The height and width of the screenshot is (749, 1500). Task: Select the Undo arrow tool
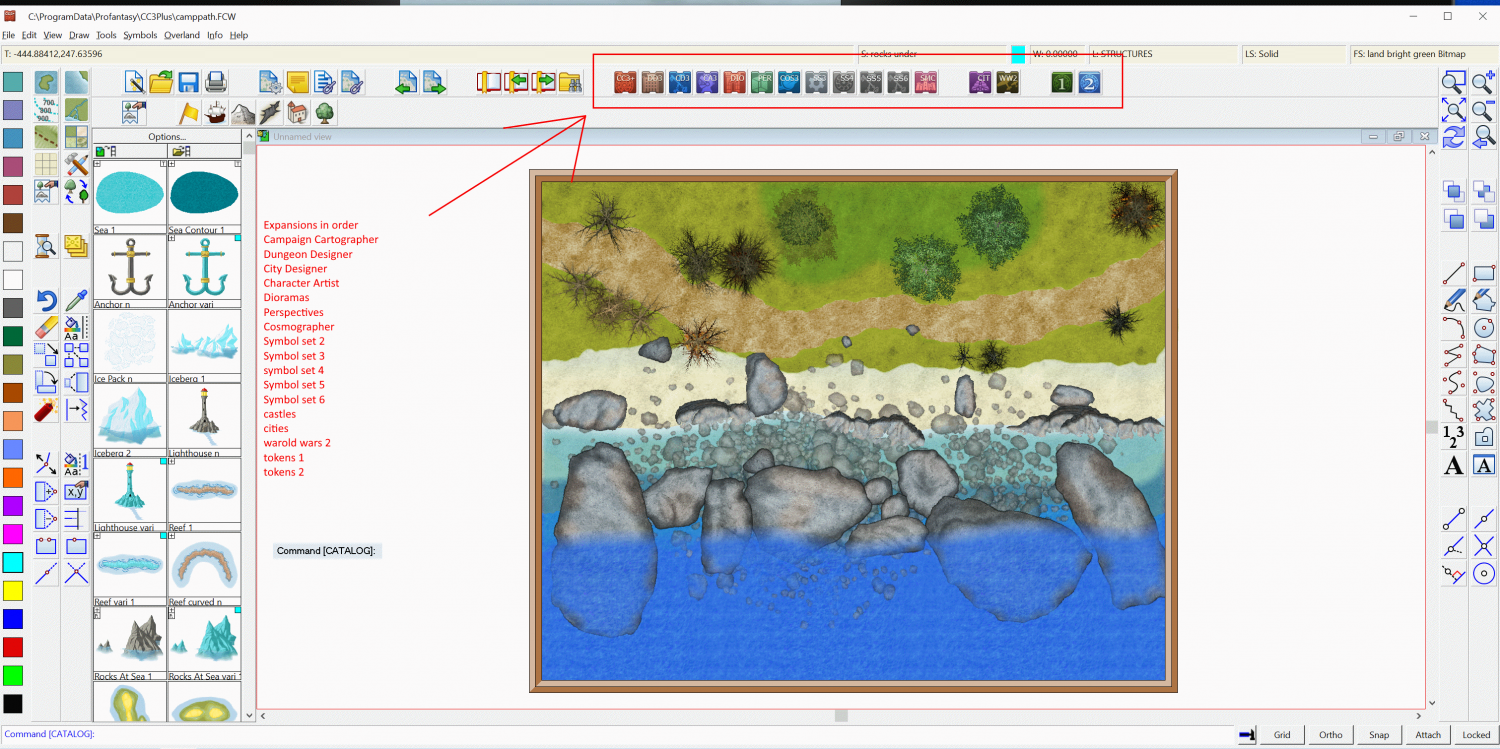pos(46,300)
